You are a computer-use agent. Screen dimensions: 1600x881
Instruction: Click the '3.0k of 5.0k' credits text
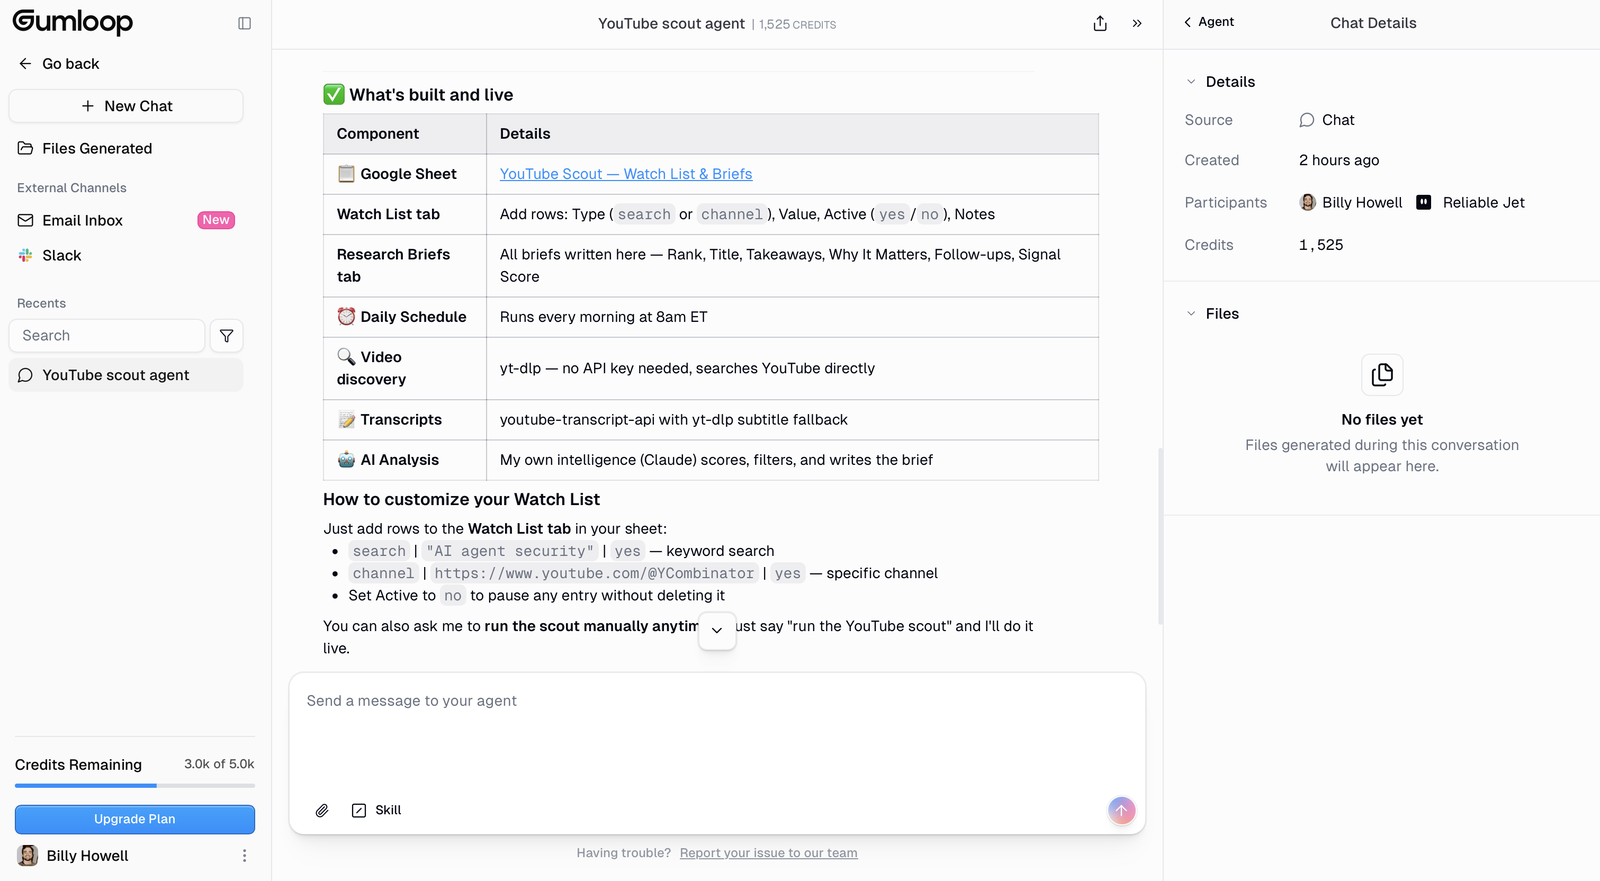219,764
